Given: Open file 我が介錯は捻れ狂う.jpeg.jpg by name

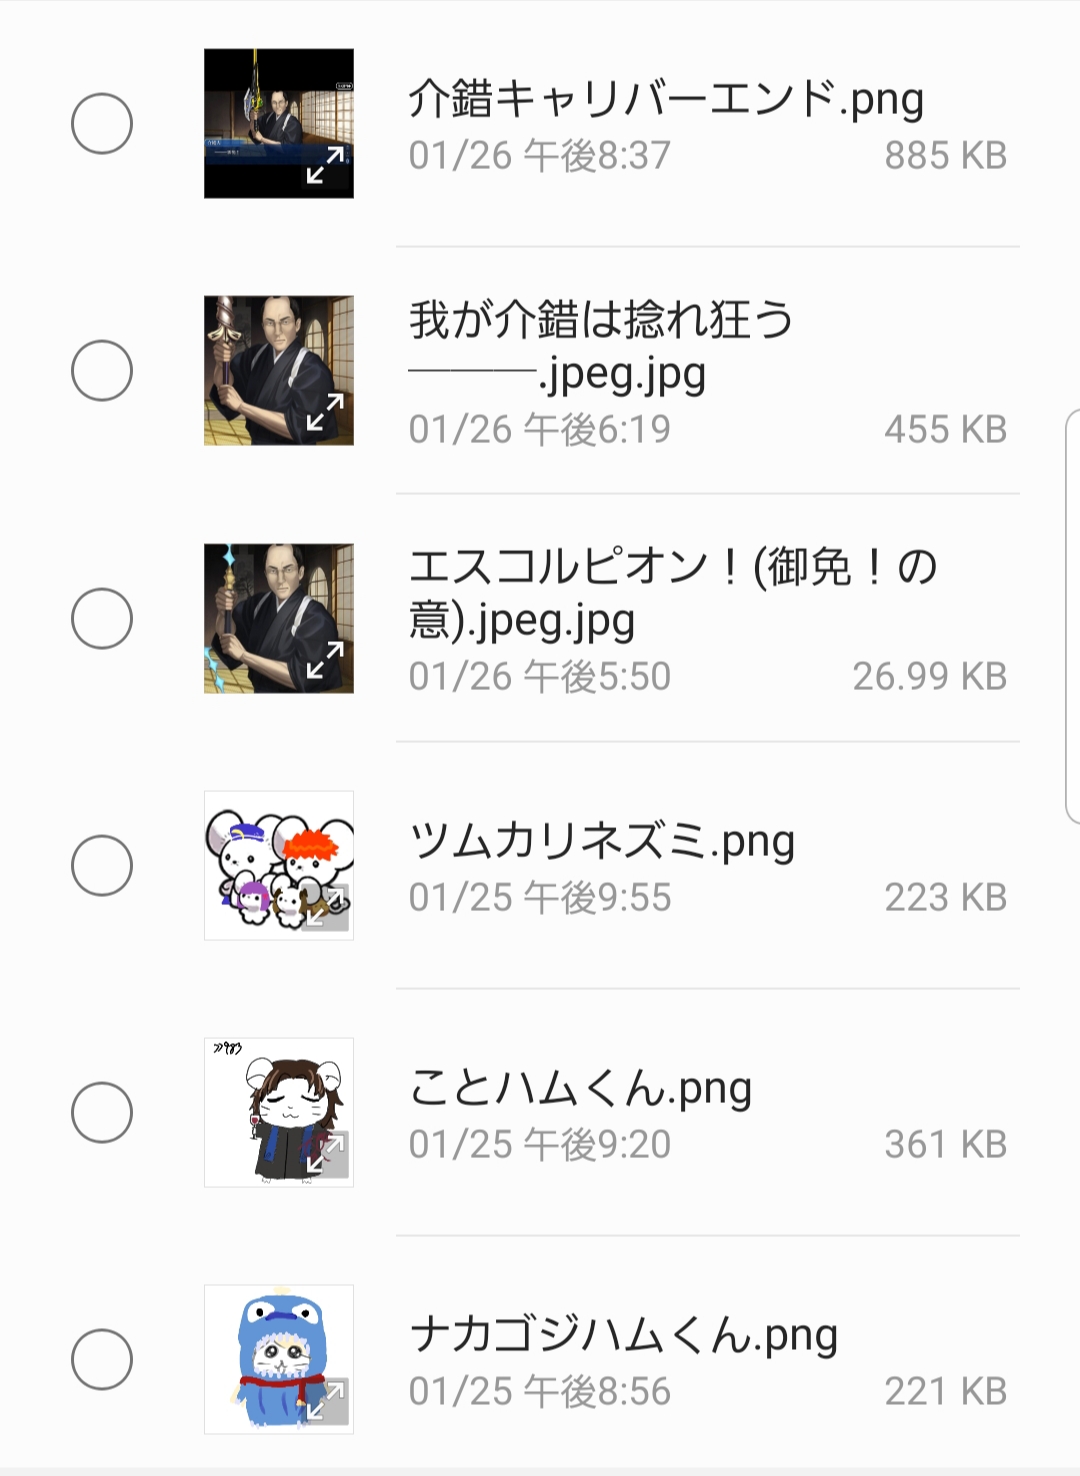Looking at the screenshot, I should coord(600,346).
